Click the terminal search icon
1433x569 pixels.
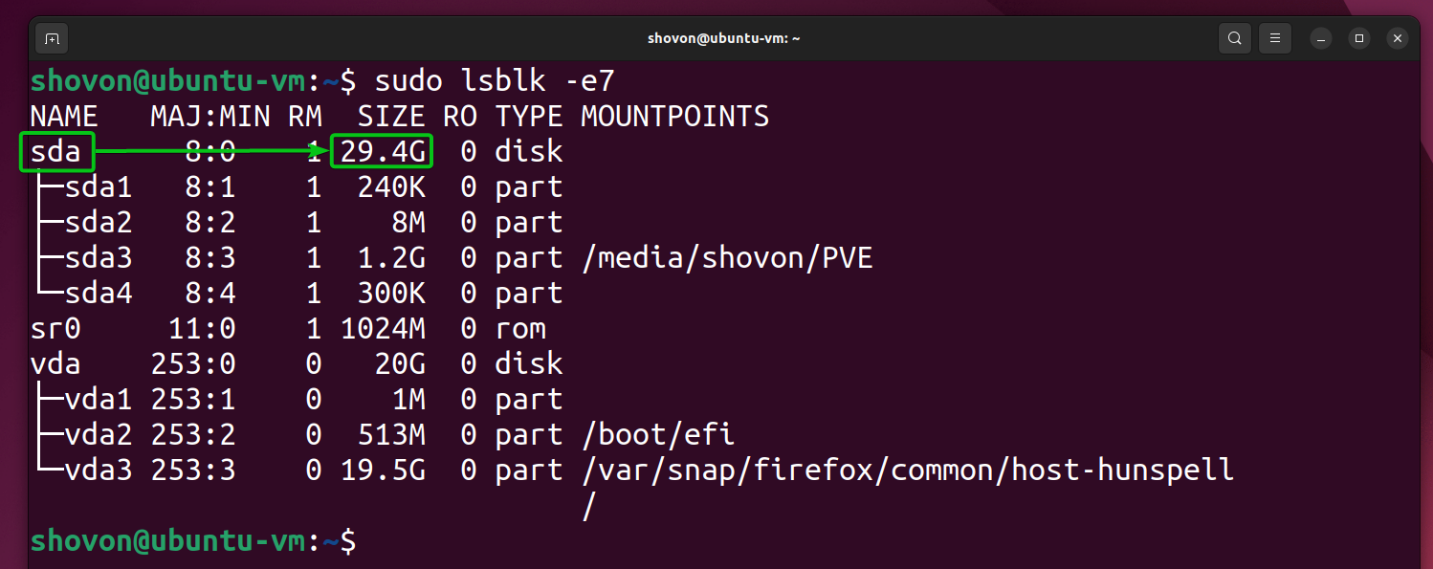click(x=1235, y=39)
